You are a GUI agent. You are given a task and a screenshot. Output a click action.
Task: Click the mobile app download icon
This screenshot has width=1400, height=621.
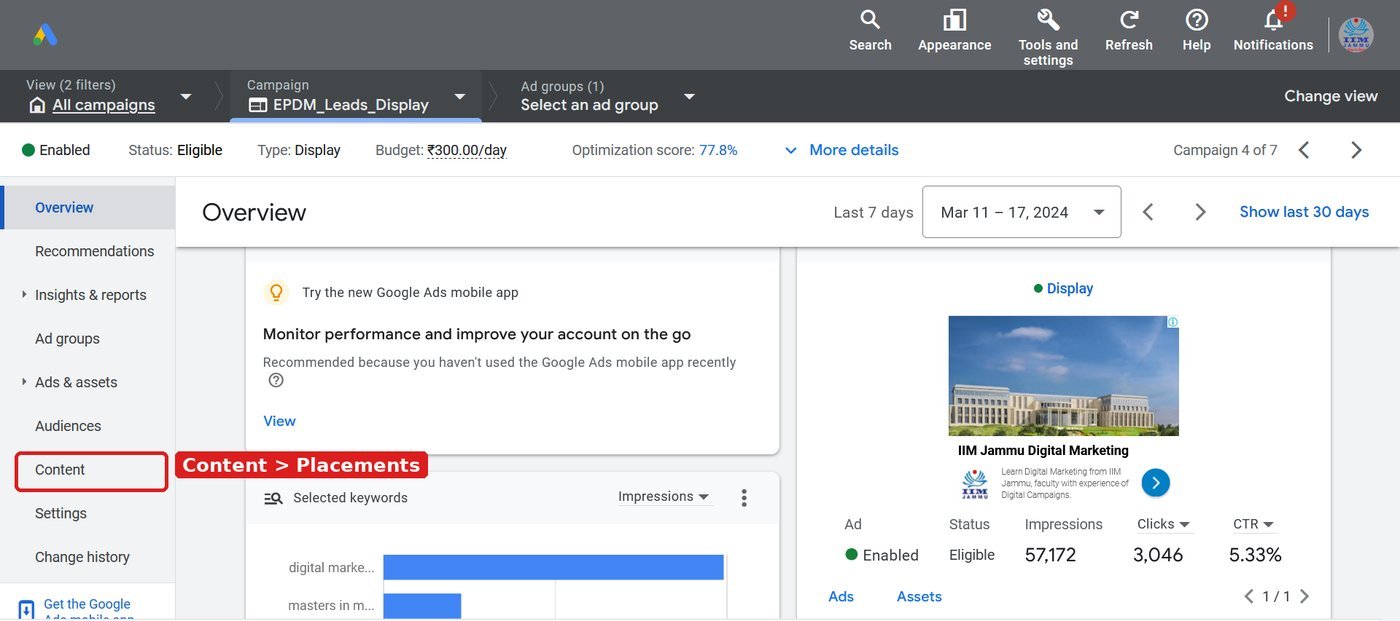point(26,610)
